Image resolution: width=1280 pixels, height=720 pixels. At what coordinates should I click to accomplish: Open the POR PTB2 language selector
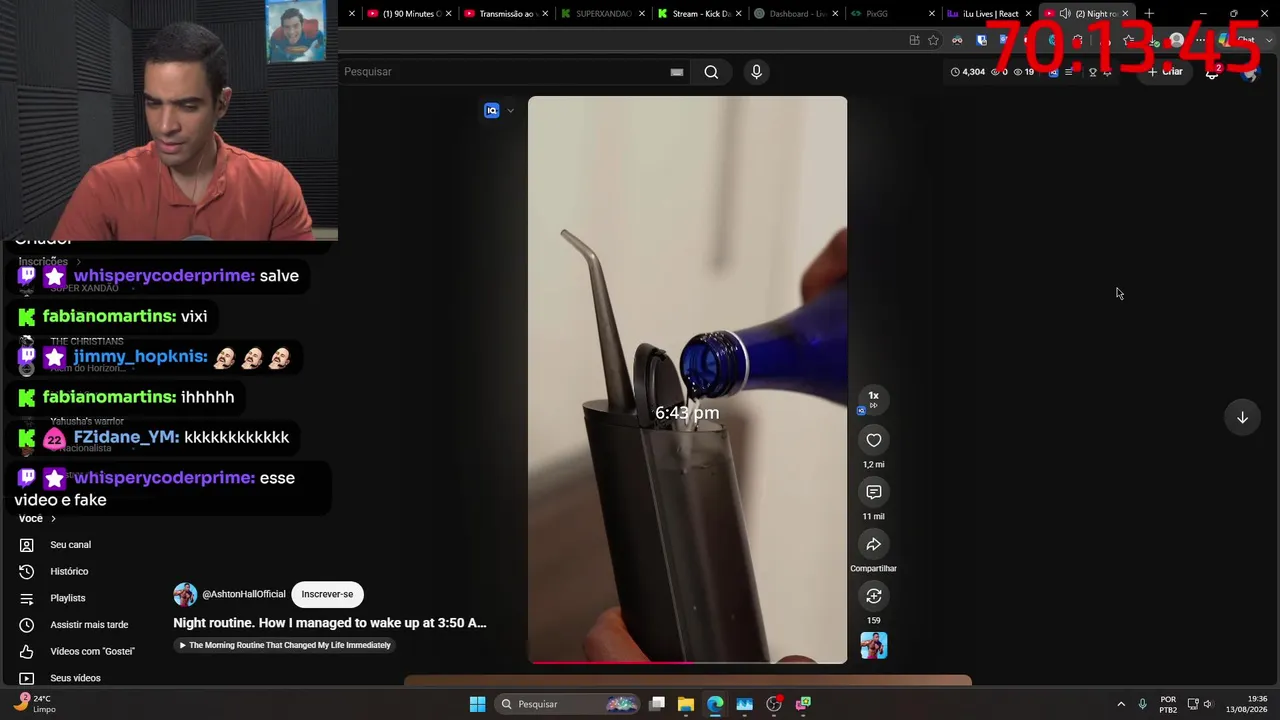click(x=1168, y=704)
